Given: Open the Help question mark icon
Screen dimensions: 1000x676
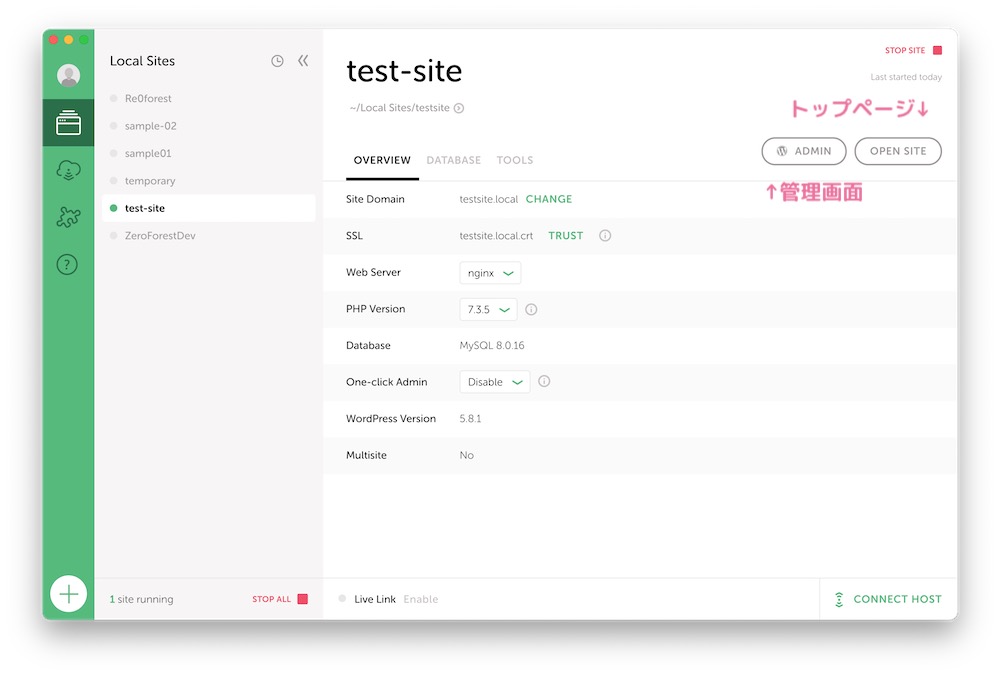Looking at the screenshot, I should click(x=67, y=264).
